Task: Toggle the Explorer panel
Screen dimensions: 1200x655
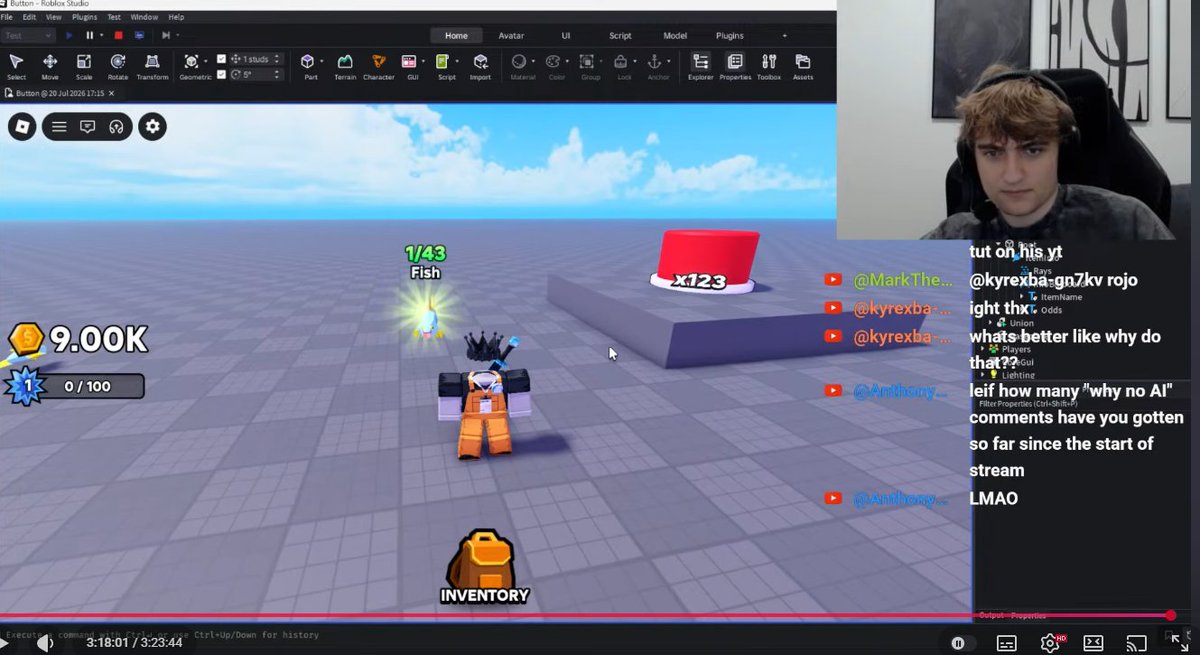Action: pos(701,67)
